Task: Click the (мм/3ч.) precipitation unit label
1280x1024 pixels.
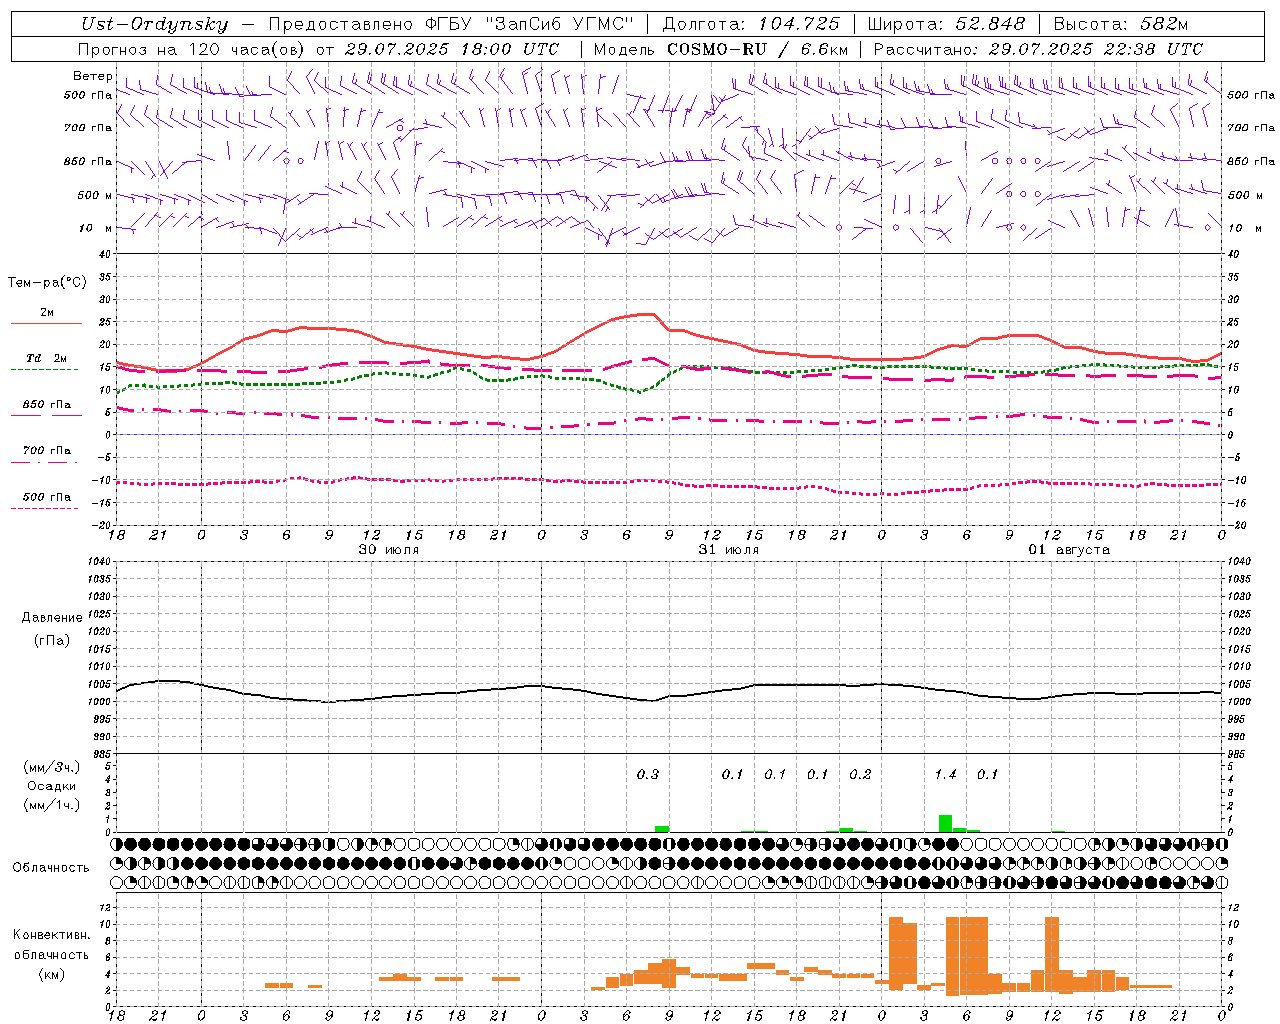Action: tap(52, 767)
